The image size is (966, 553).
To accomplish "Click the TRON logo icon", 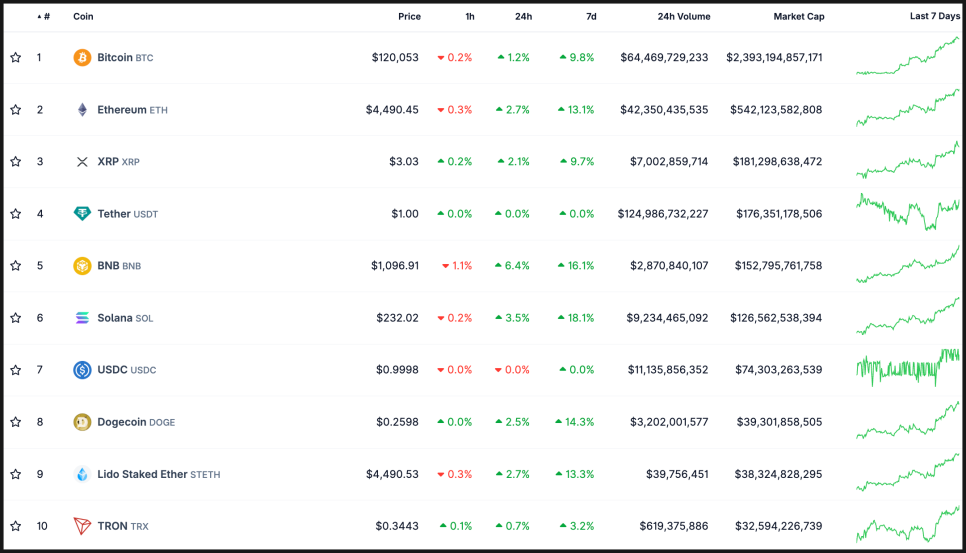I will 82,526.
